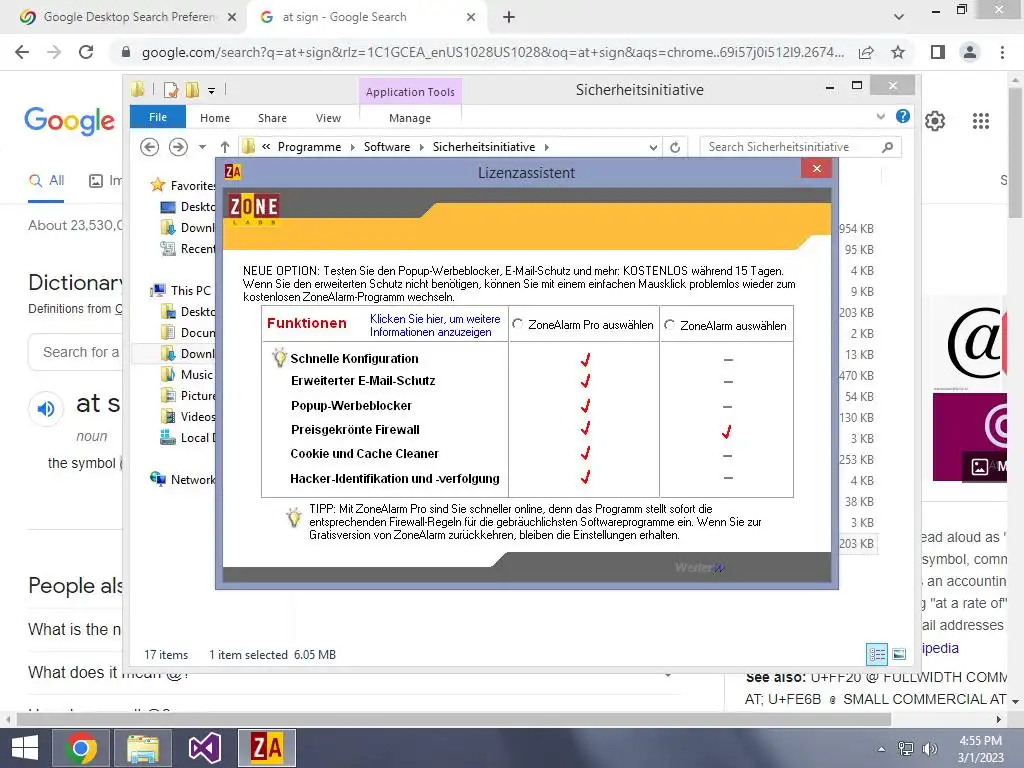
Task: Expand the Explorer ribbon with the chevron
Action: [881, 116]
